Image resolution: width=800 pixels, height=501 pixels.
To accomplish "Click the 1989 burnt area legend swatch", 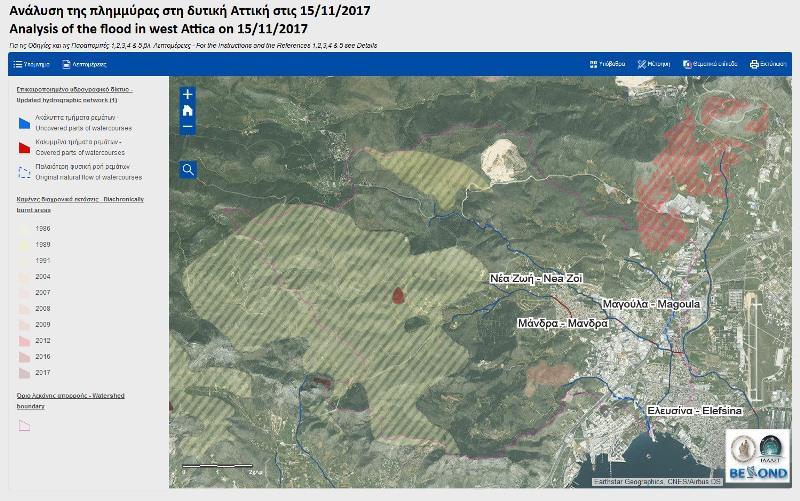I will coord(24,244).
